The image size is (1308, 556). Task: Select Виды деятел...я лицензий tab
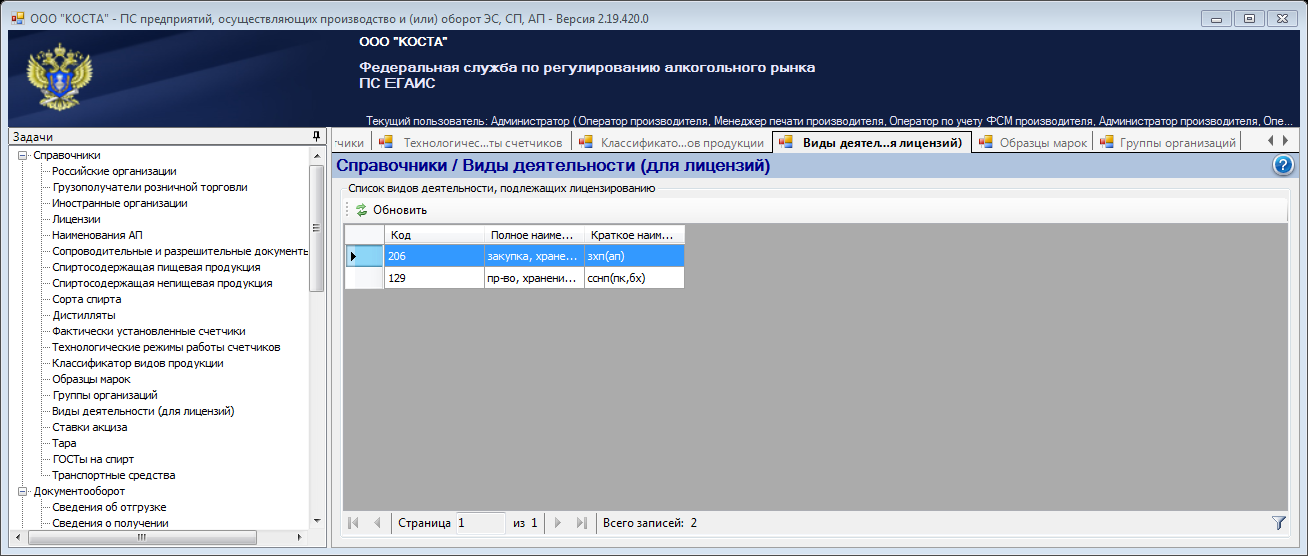[871, 142]
